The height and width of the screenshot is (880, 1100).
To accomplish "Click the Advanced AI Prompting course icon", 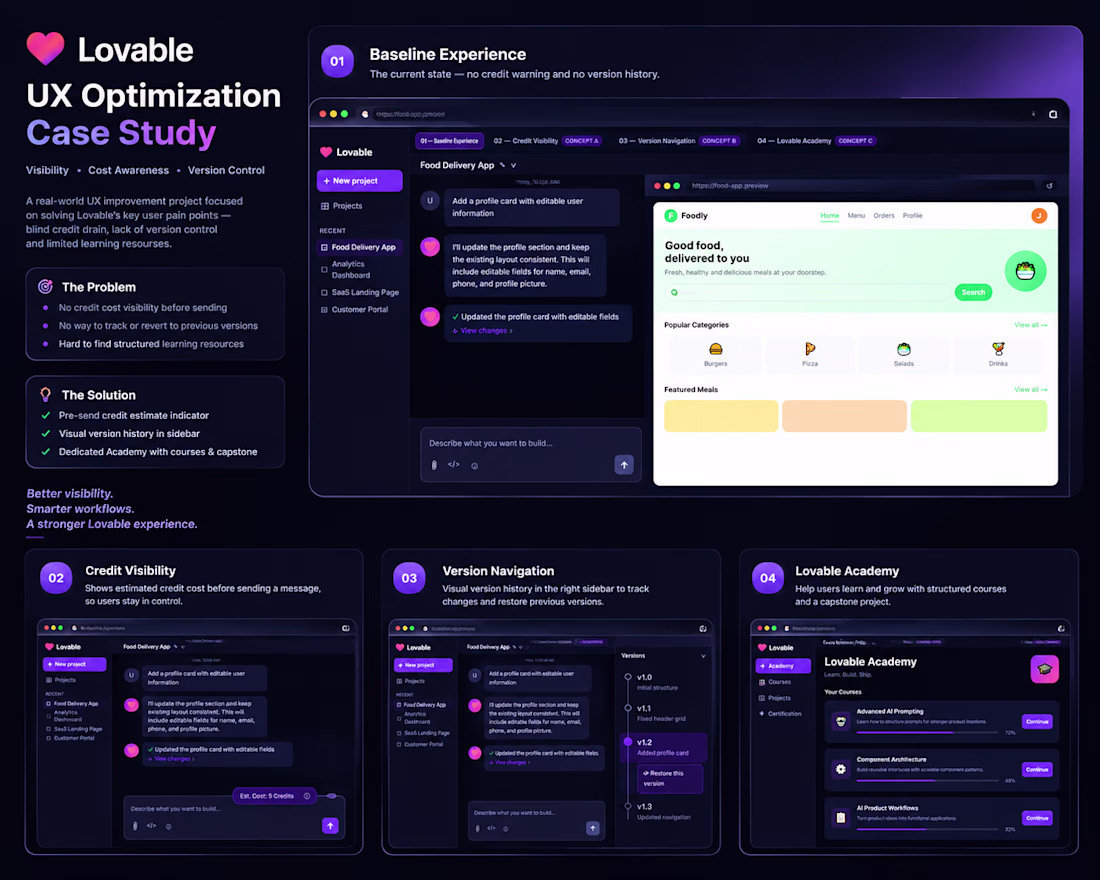I will pos(840,721).
